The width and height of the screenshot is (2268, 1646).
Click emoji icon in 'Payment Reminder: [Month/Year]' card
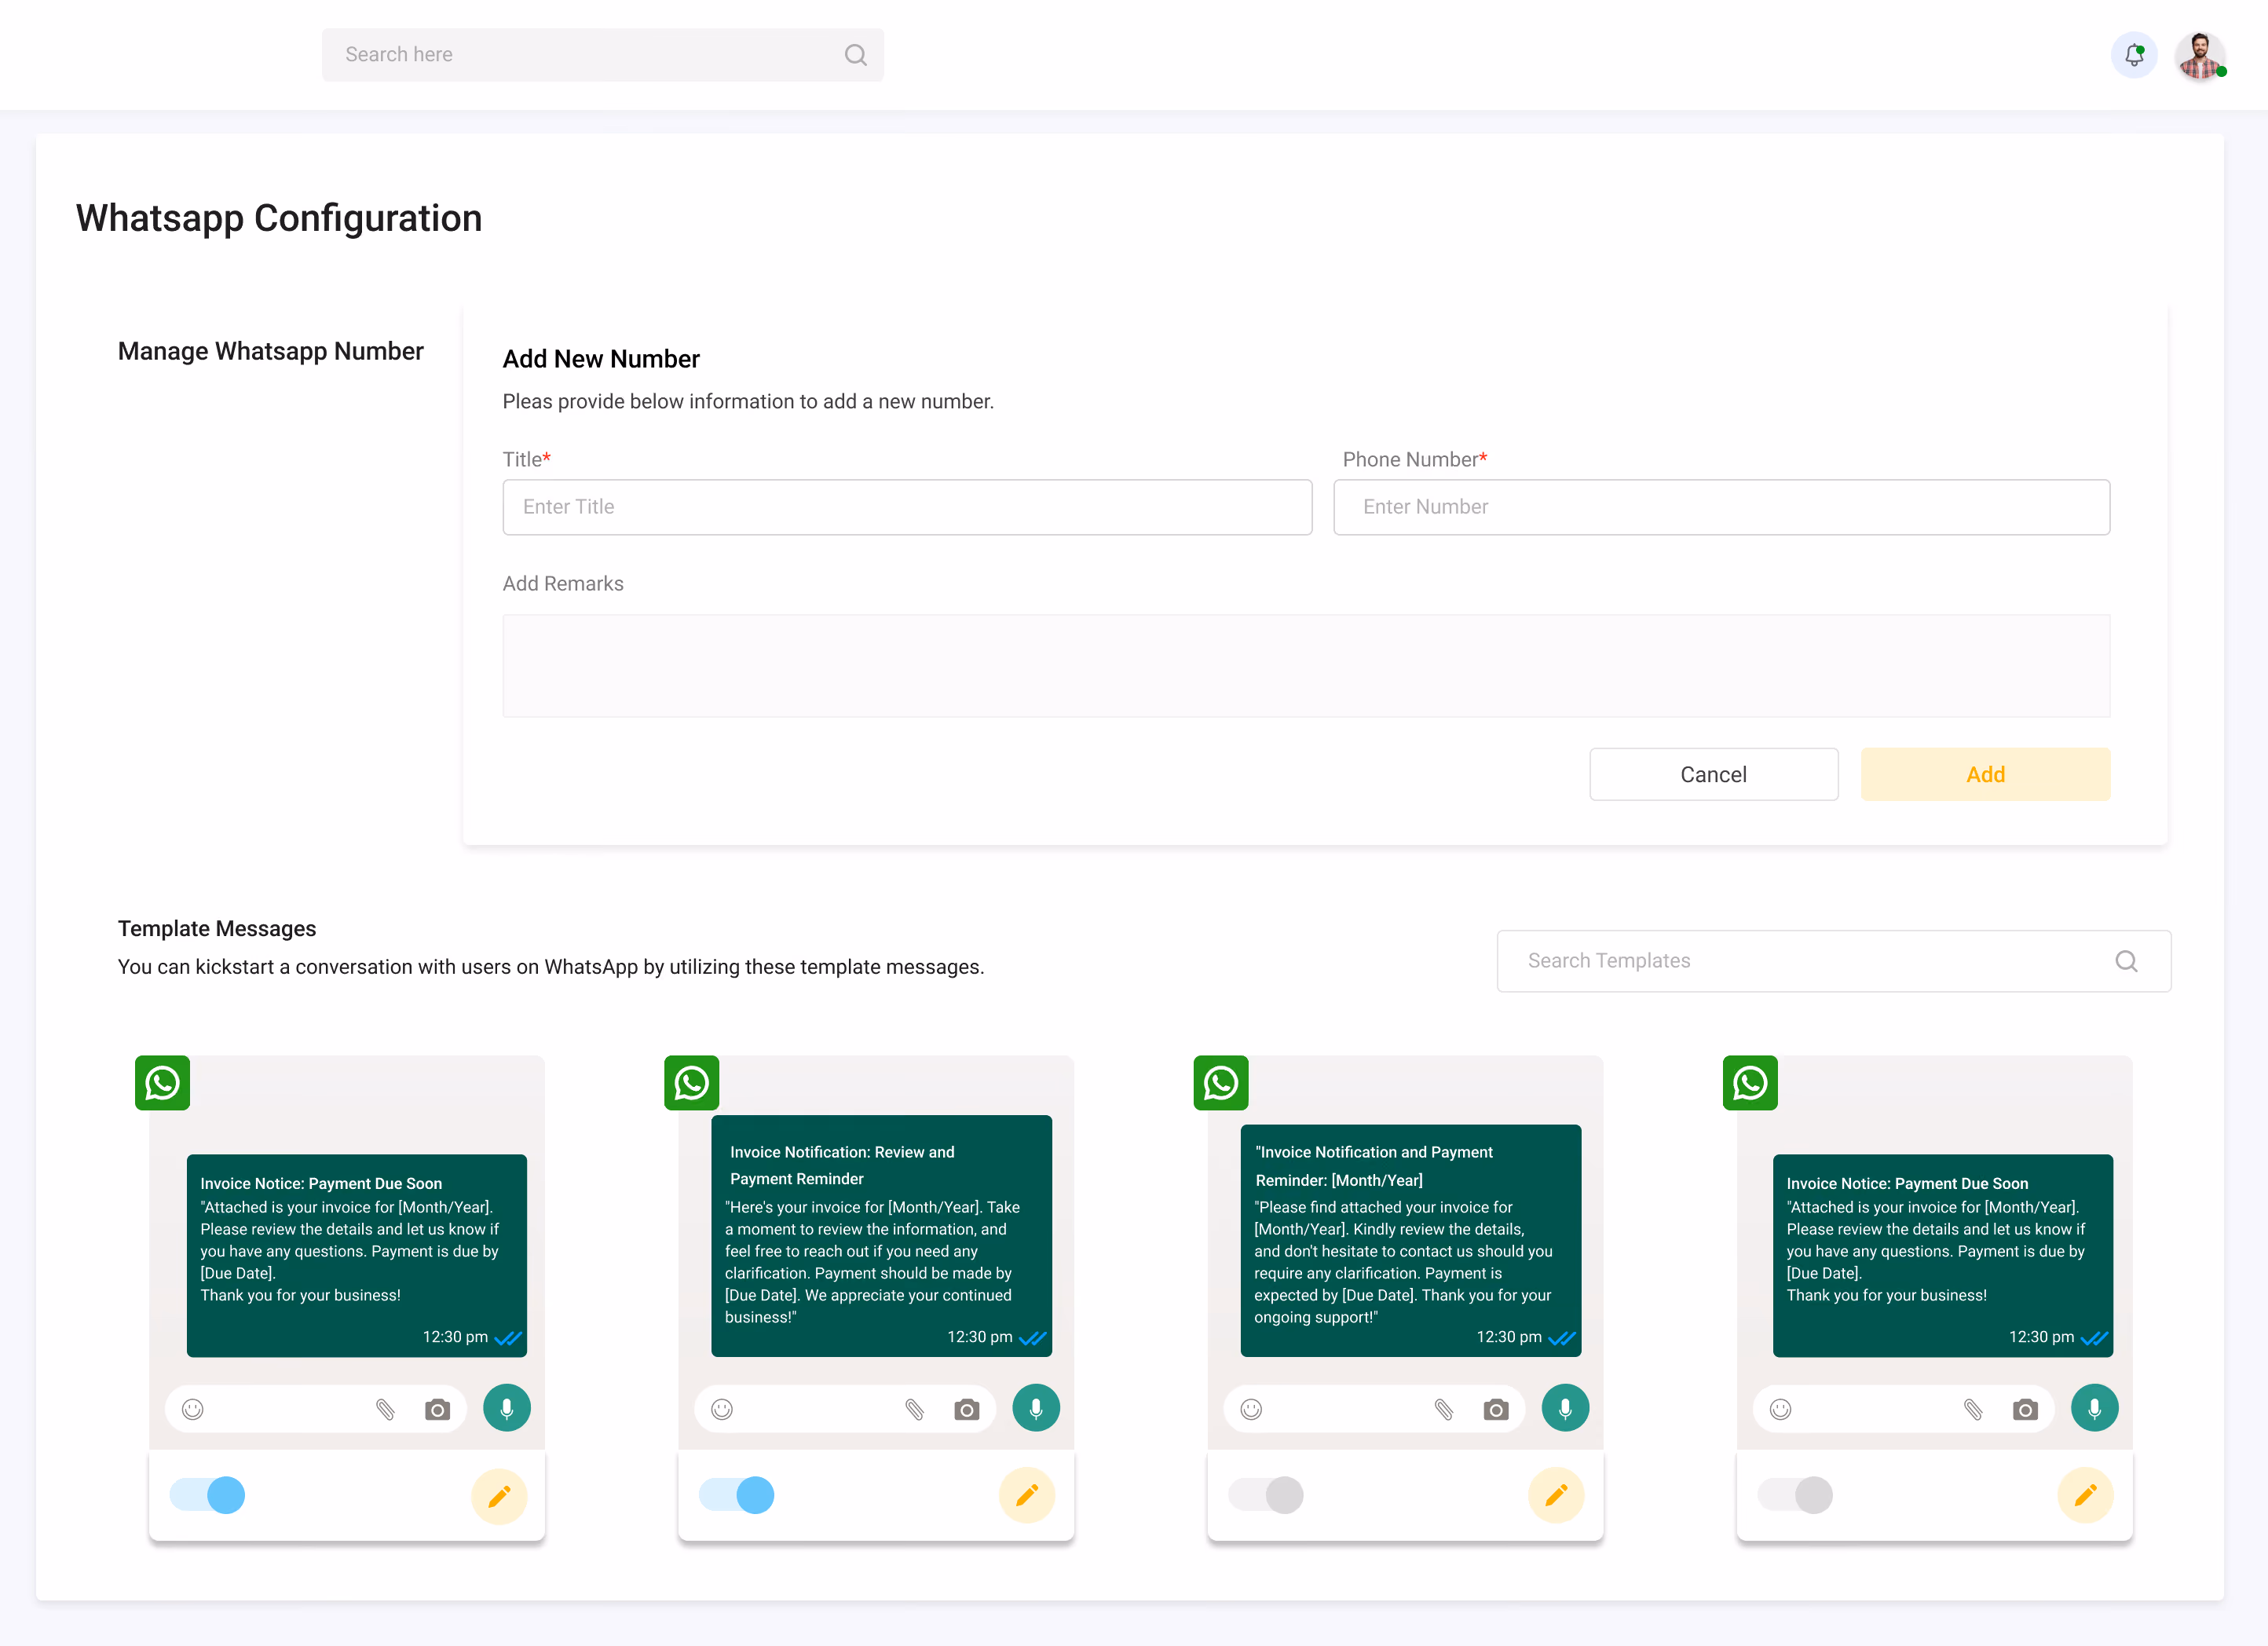pos(1251,1409)
